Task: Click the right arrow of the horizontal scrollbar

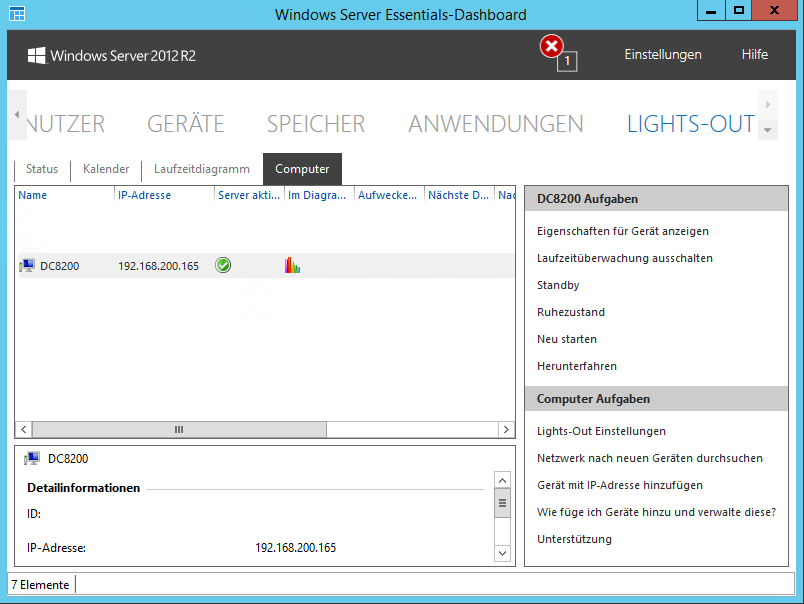Action: (x=506, y=429)
